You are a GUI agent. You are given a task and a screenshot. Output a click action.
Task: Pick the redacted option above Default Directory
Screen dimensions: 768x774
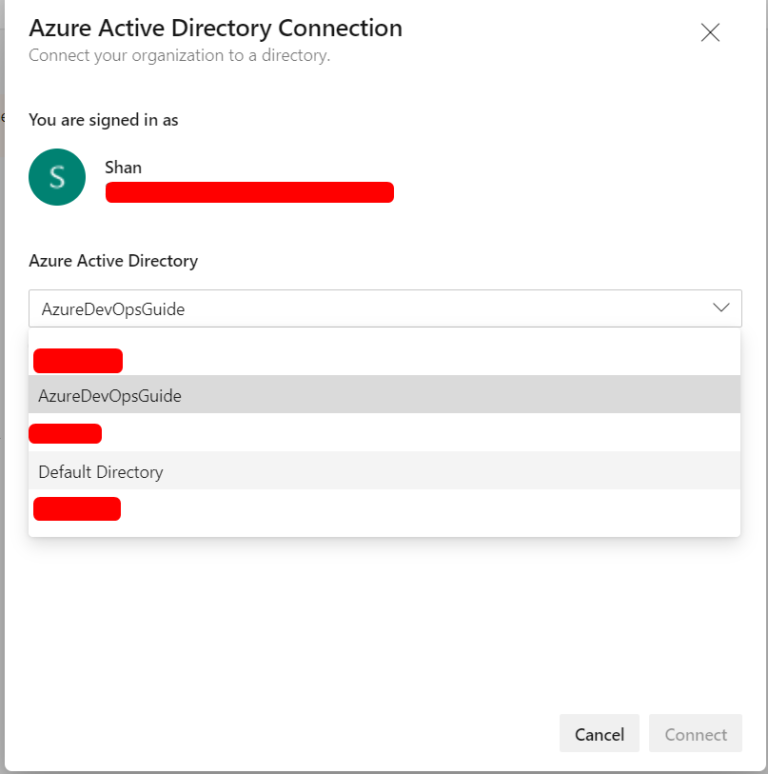66,433
